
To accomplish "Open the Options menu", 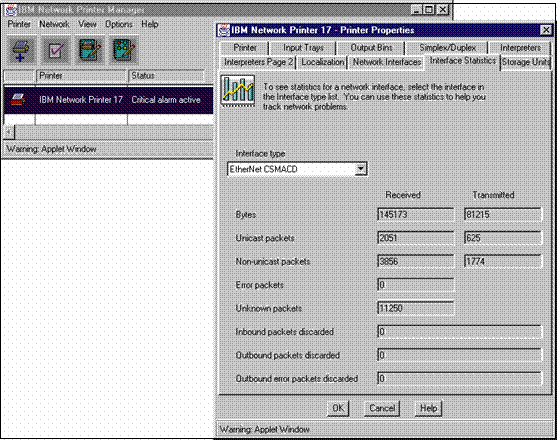I will 119,24.
